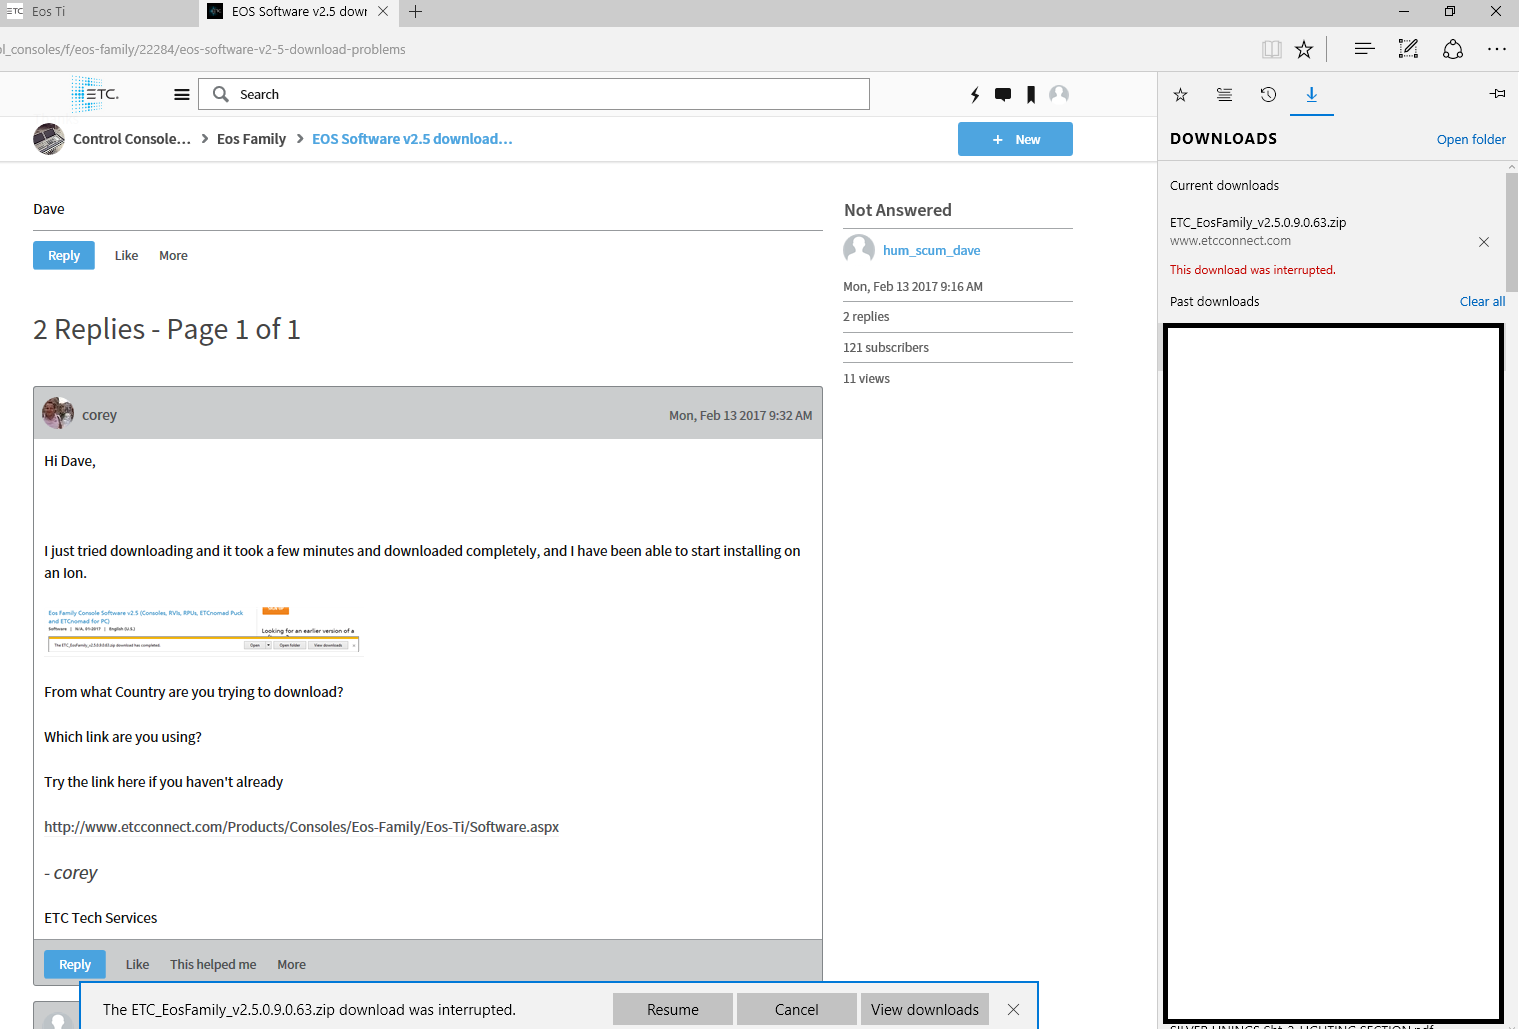
Task: Switch to Favorites tab in Hub
Action: click(x=1180, y=94)
